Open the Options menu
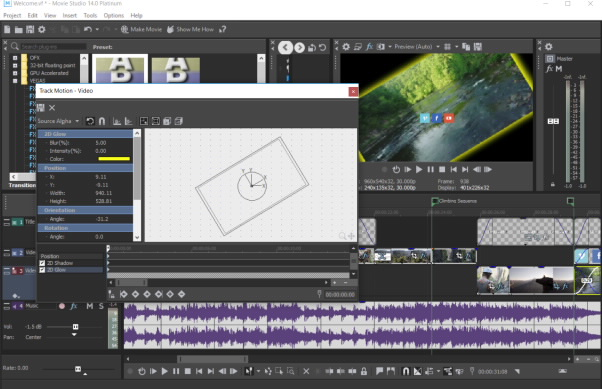 point(114,15)
